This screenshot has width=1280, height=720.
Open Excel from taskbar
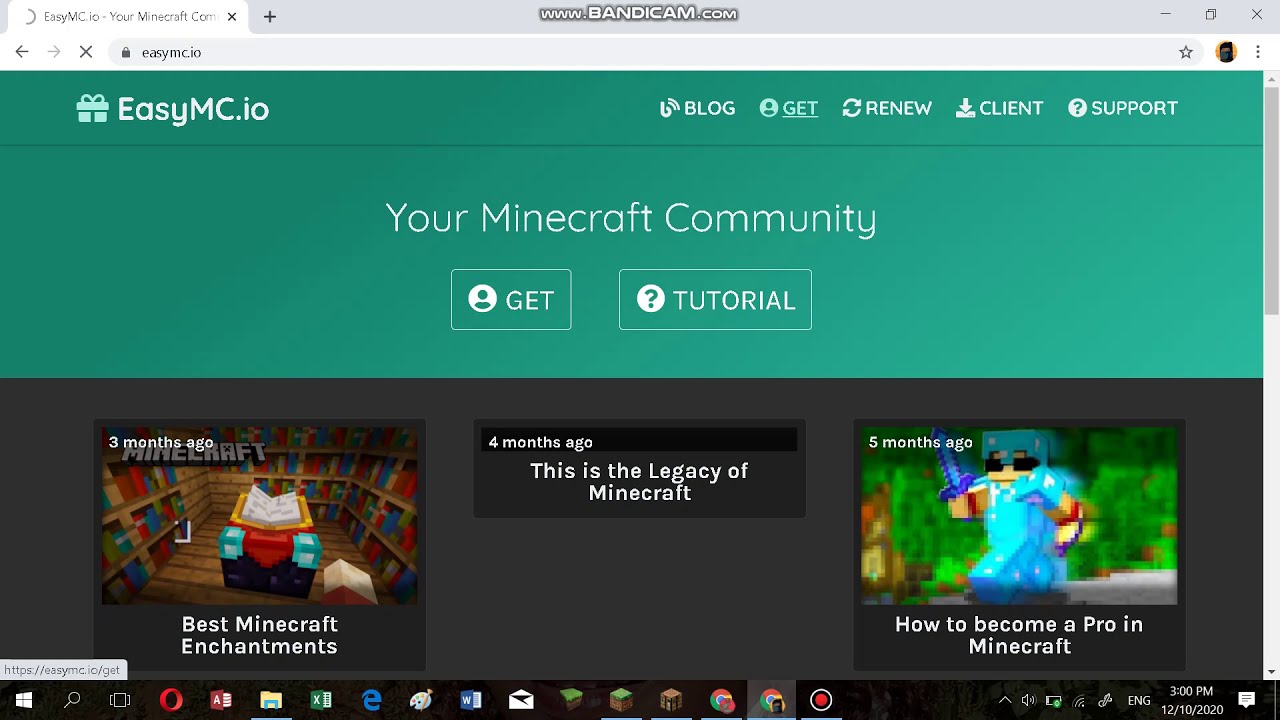pyautogui.click(x=321, y=700)
